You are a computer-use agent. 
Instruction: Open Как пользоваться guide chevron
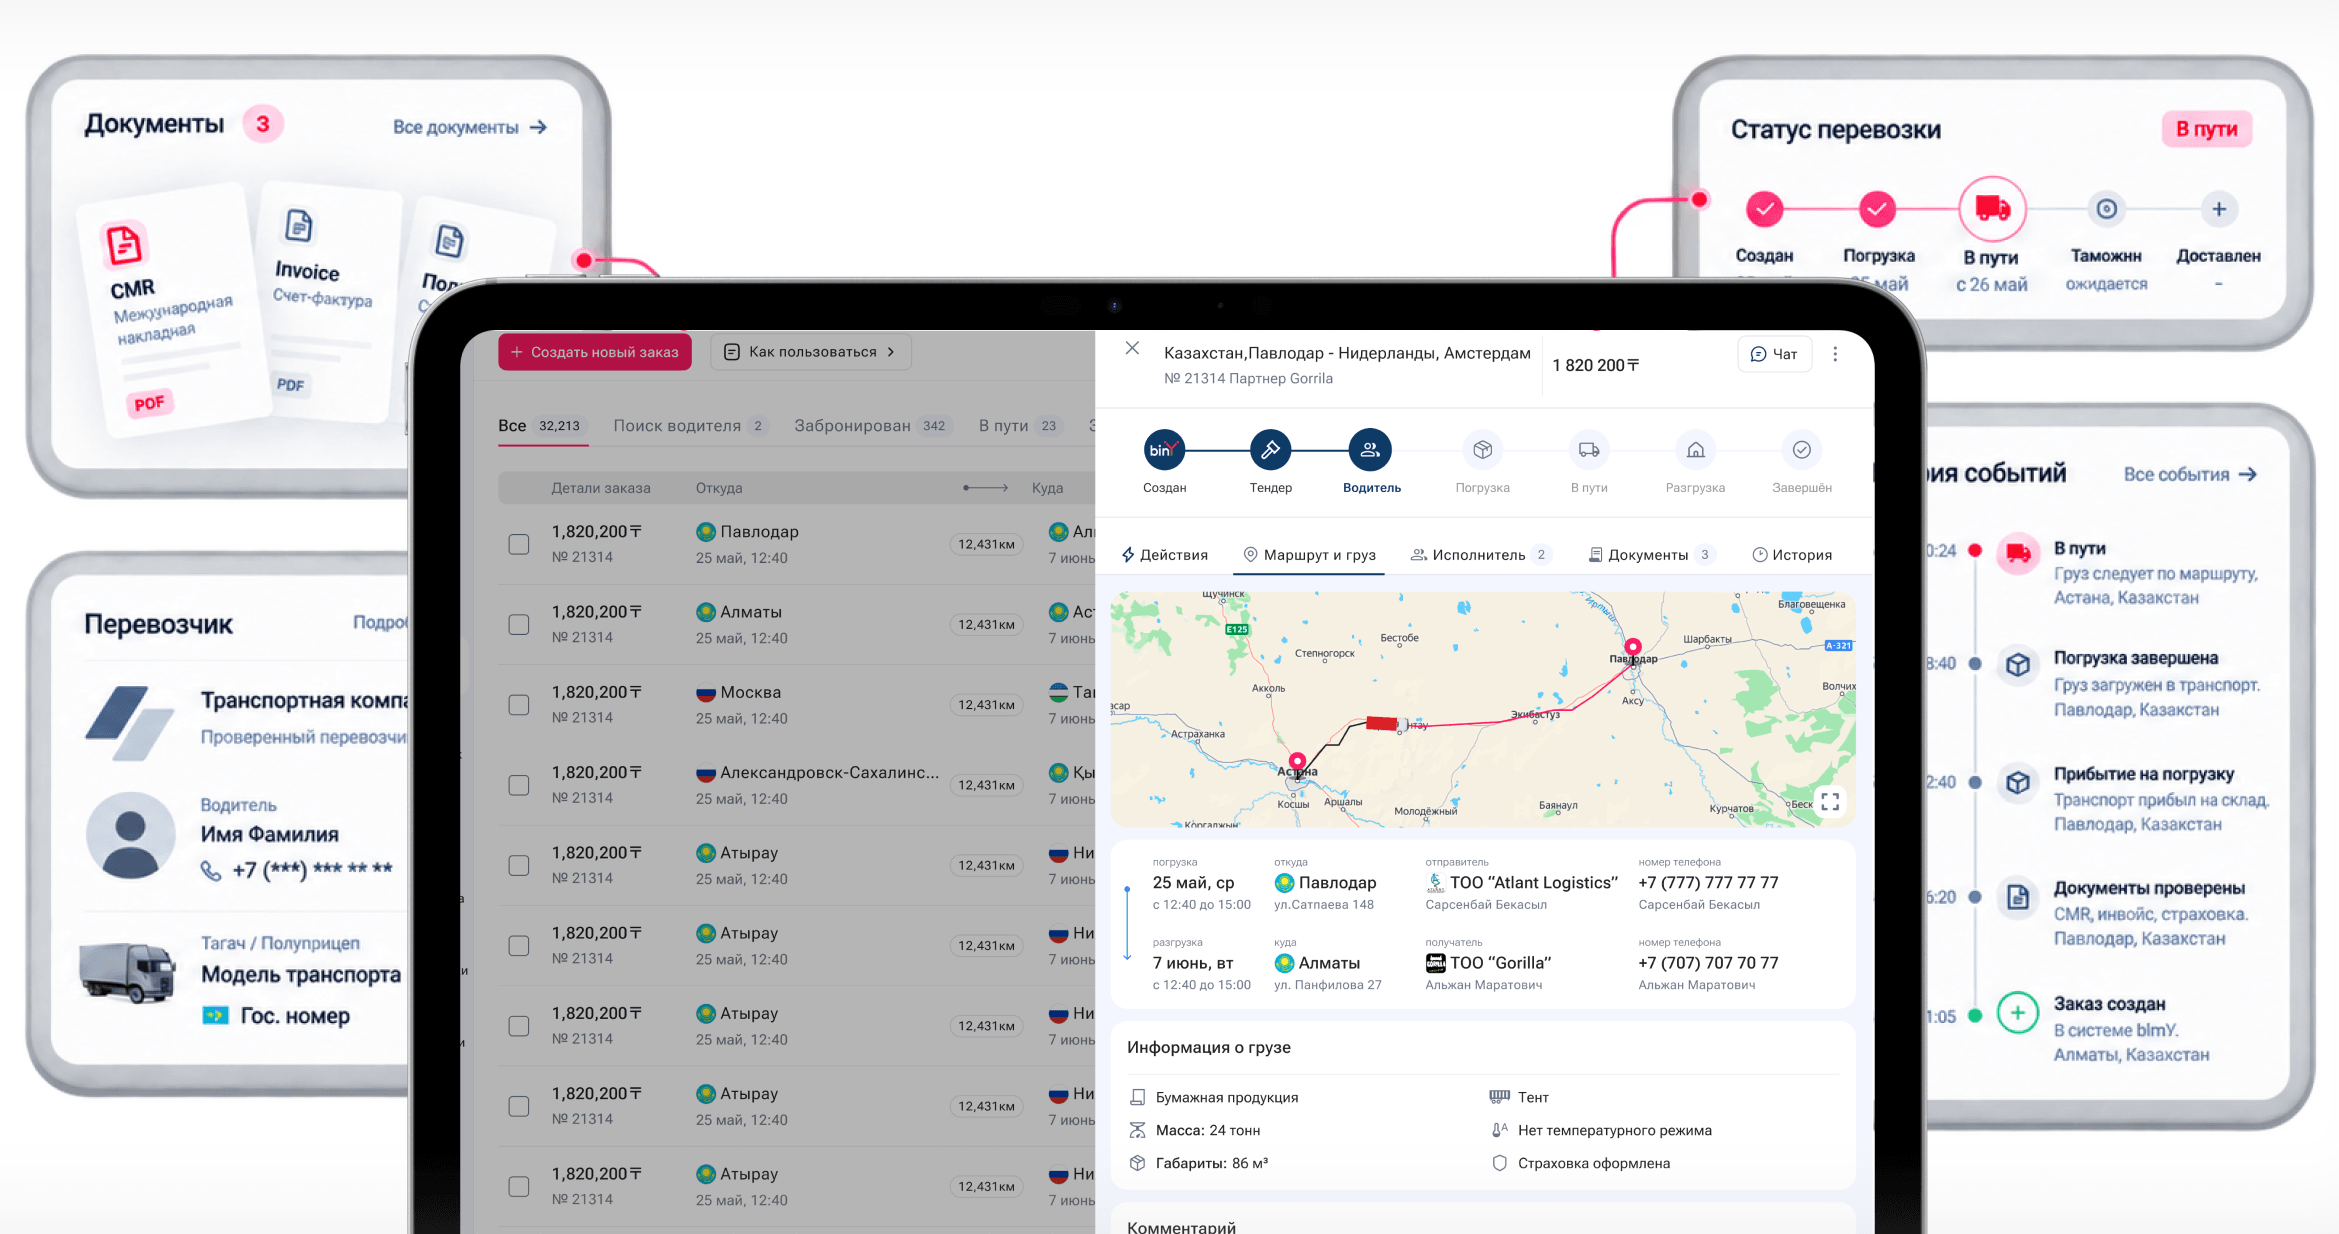(890, 352)
